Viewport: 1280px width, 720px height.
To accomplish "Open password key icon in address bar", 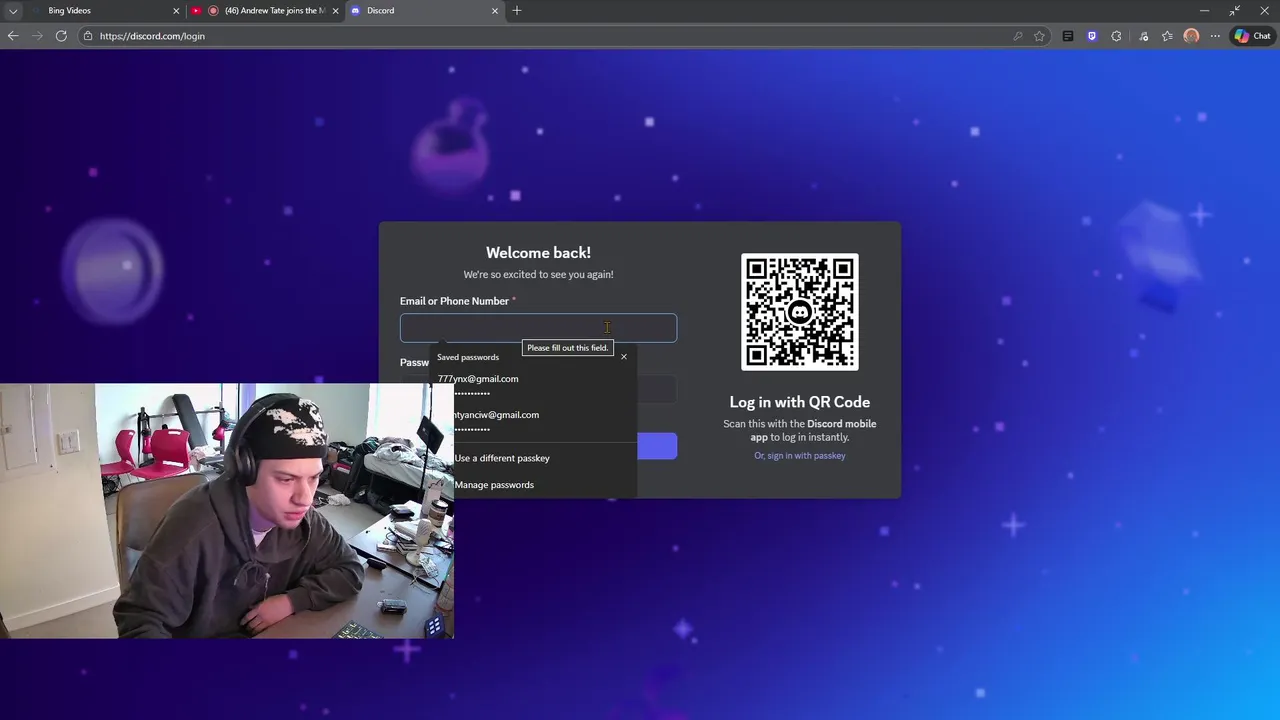I will [1018, 36].
